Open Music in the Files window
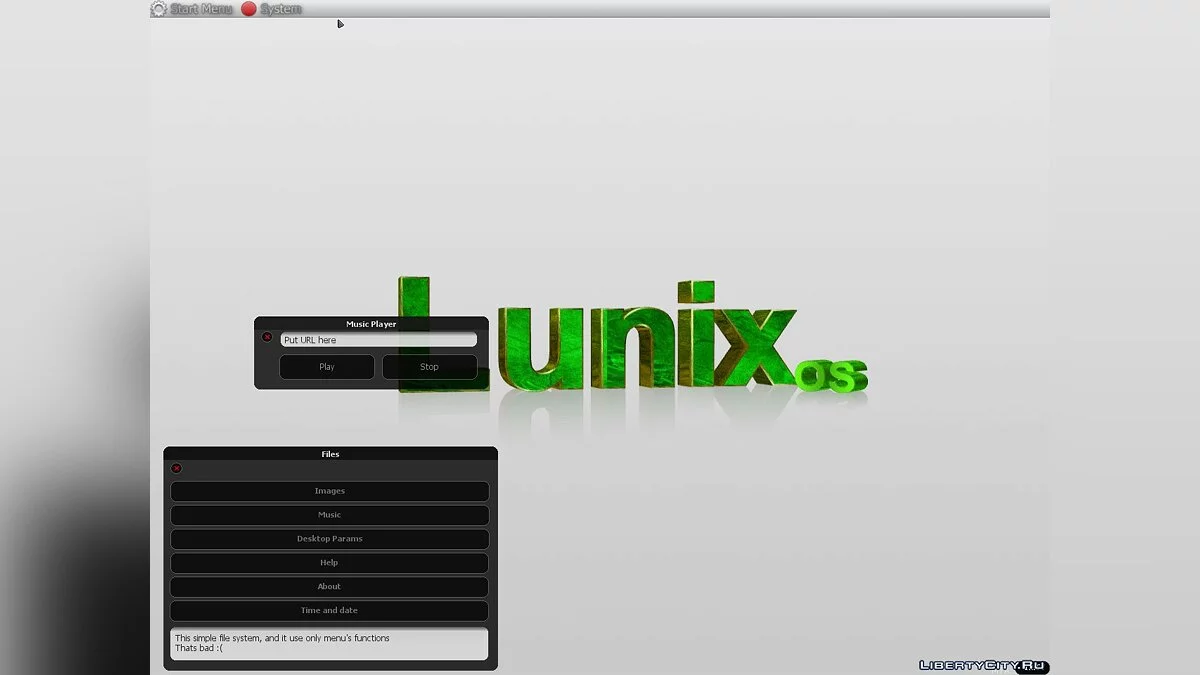1200x675 pixels. pyautogui.click(x=329, y=515)
